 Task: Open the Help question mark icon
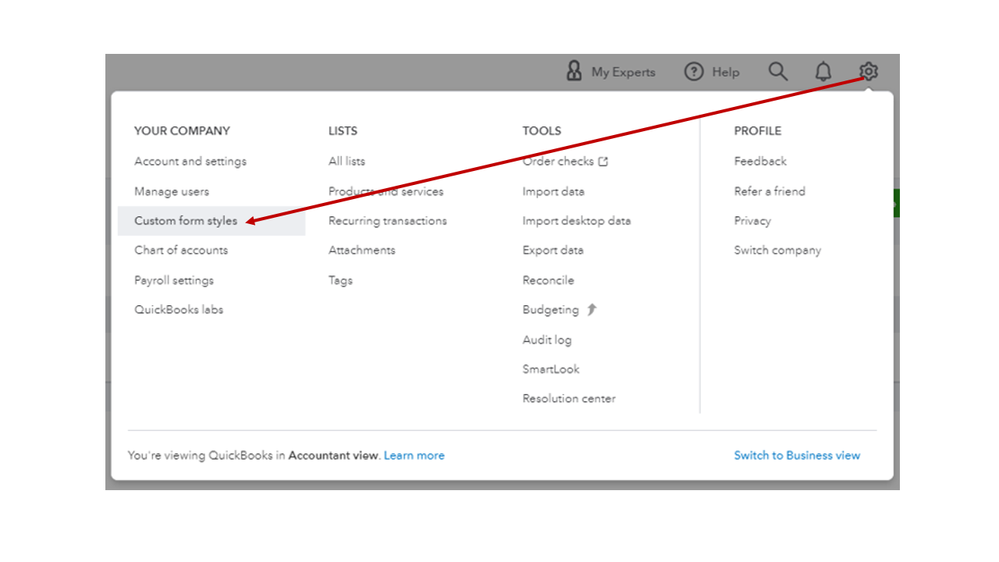click(694, 71)
